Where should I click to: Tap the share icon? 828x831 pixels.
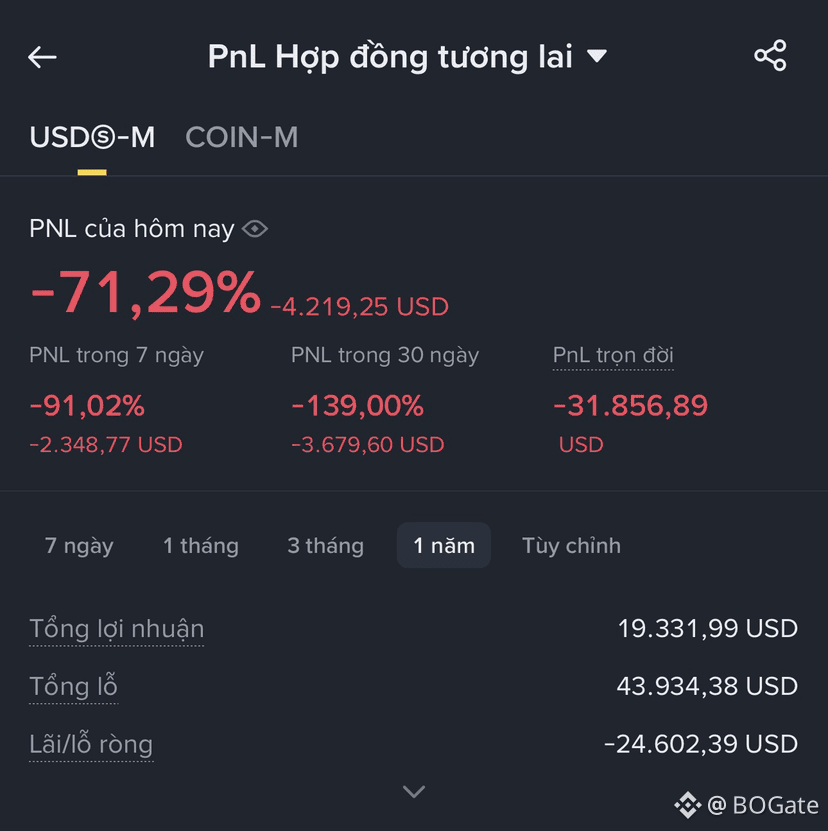point(770,55)
